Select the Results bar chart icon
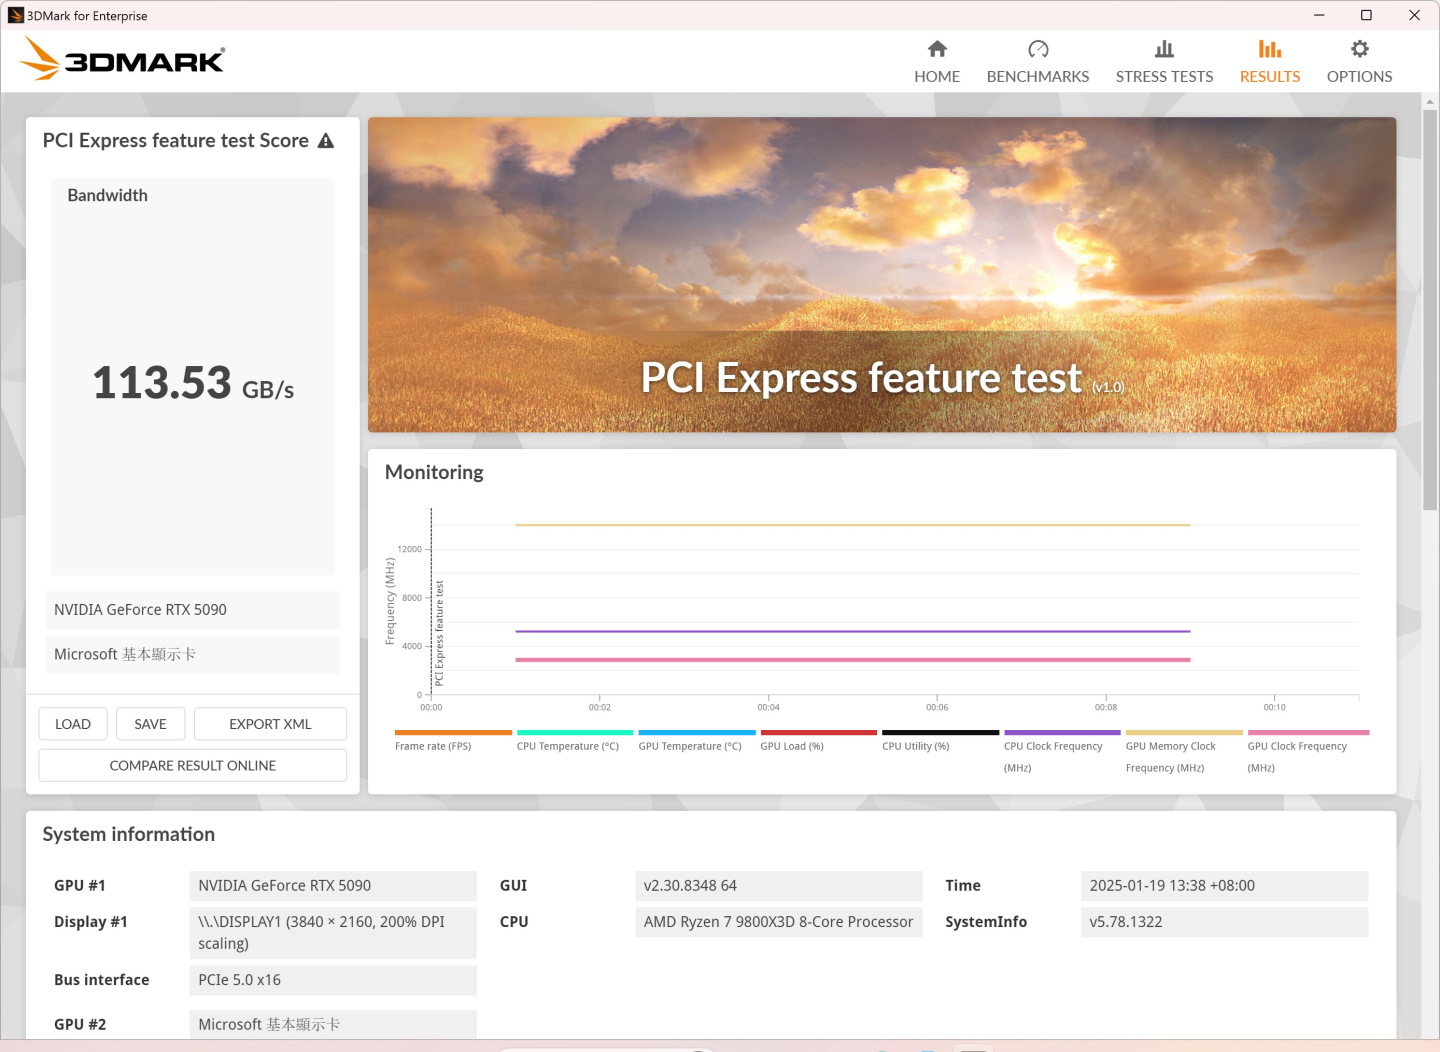 pos(1270,49)
